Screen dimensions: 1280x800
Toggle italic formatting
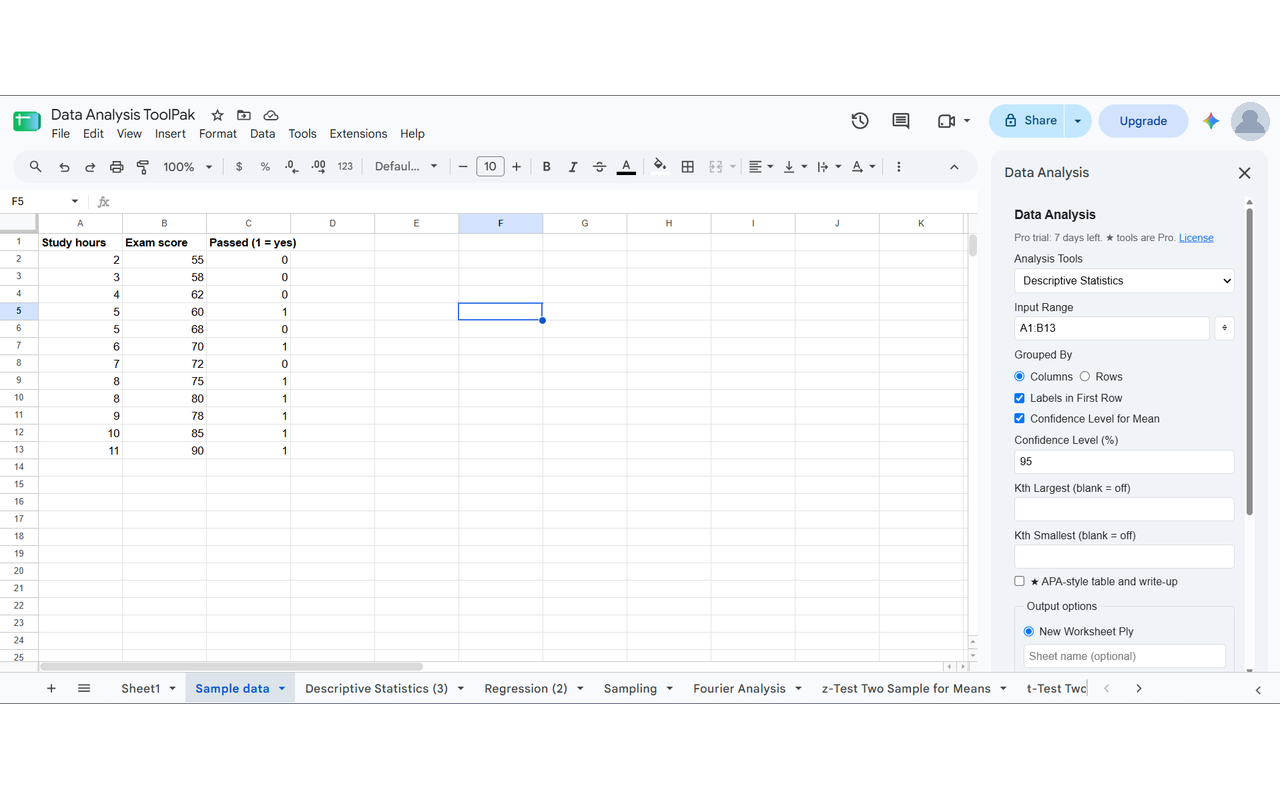pyautogui.click(x=573, y=167)
